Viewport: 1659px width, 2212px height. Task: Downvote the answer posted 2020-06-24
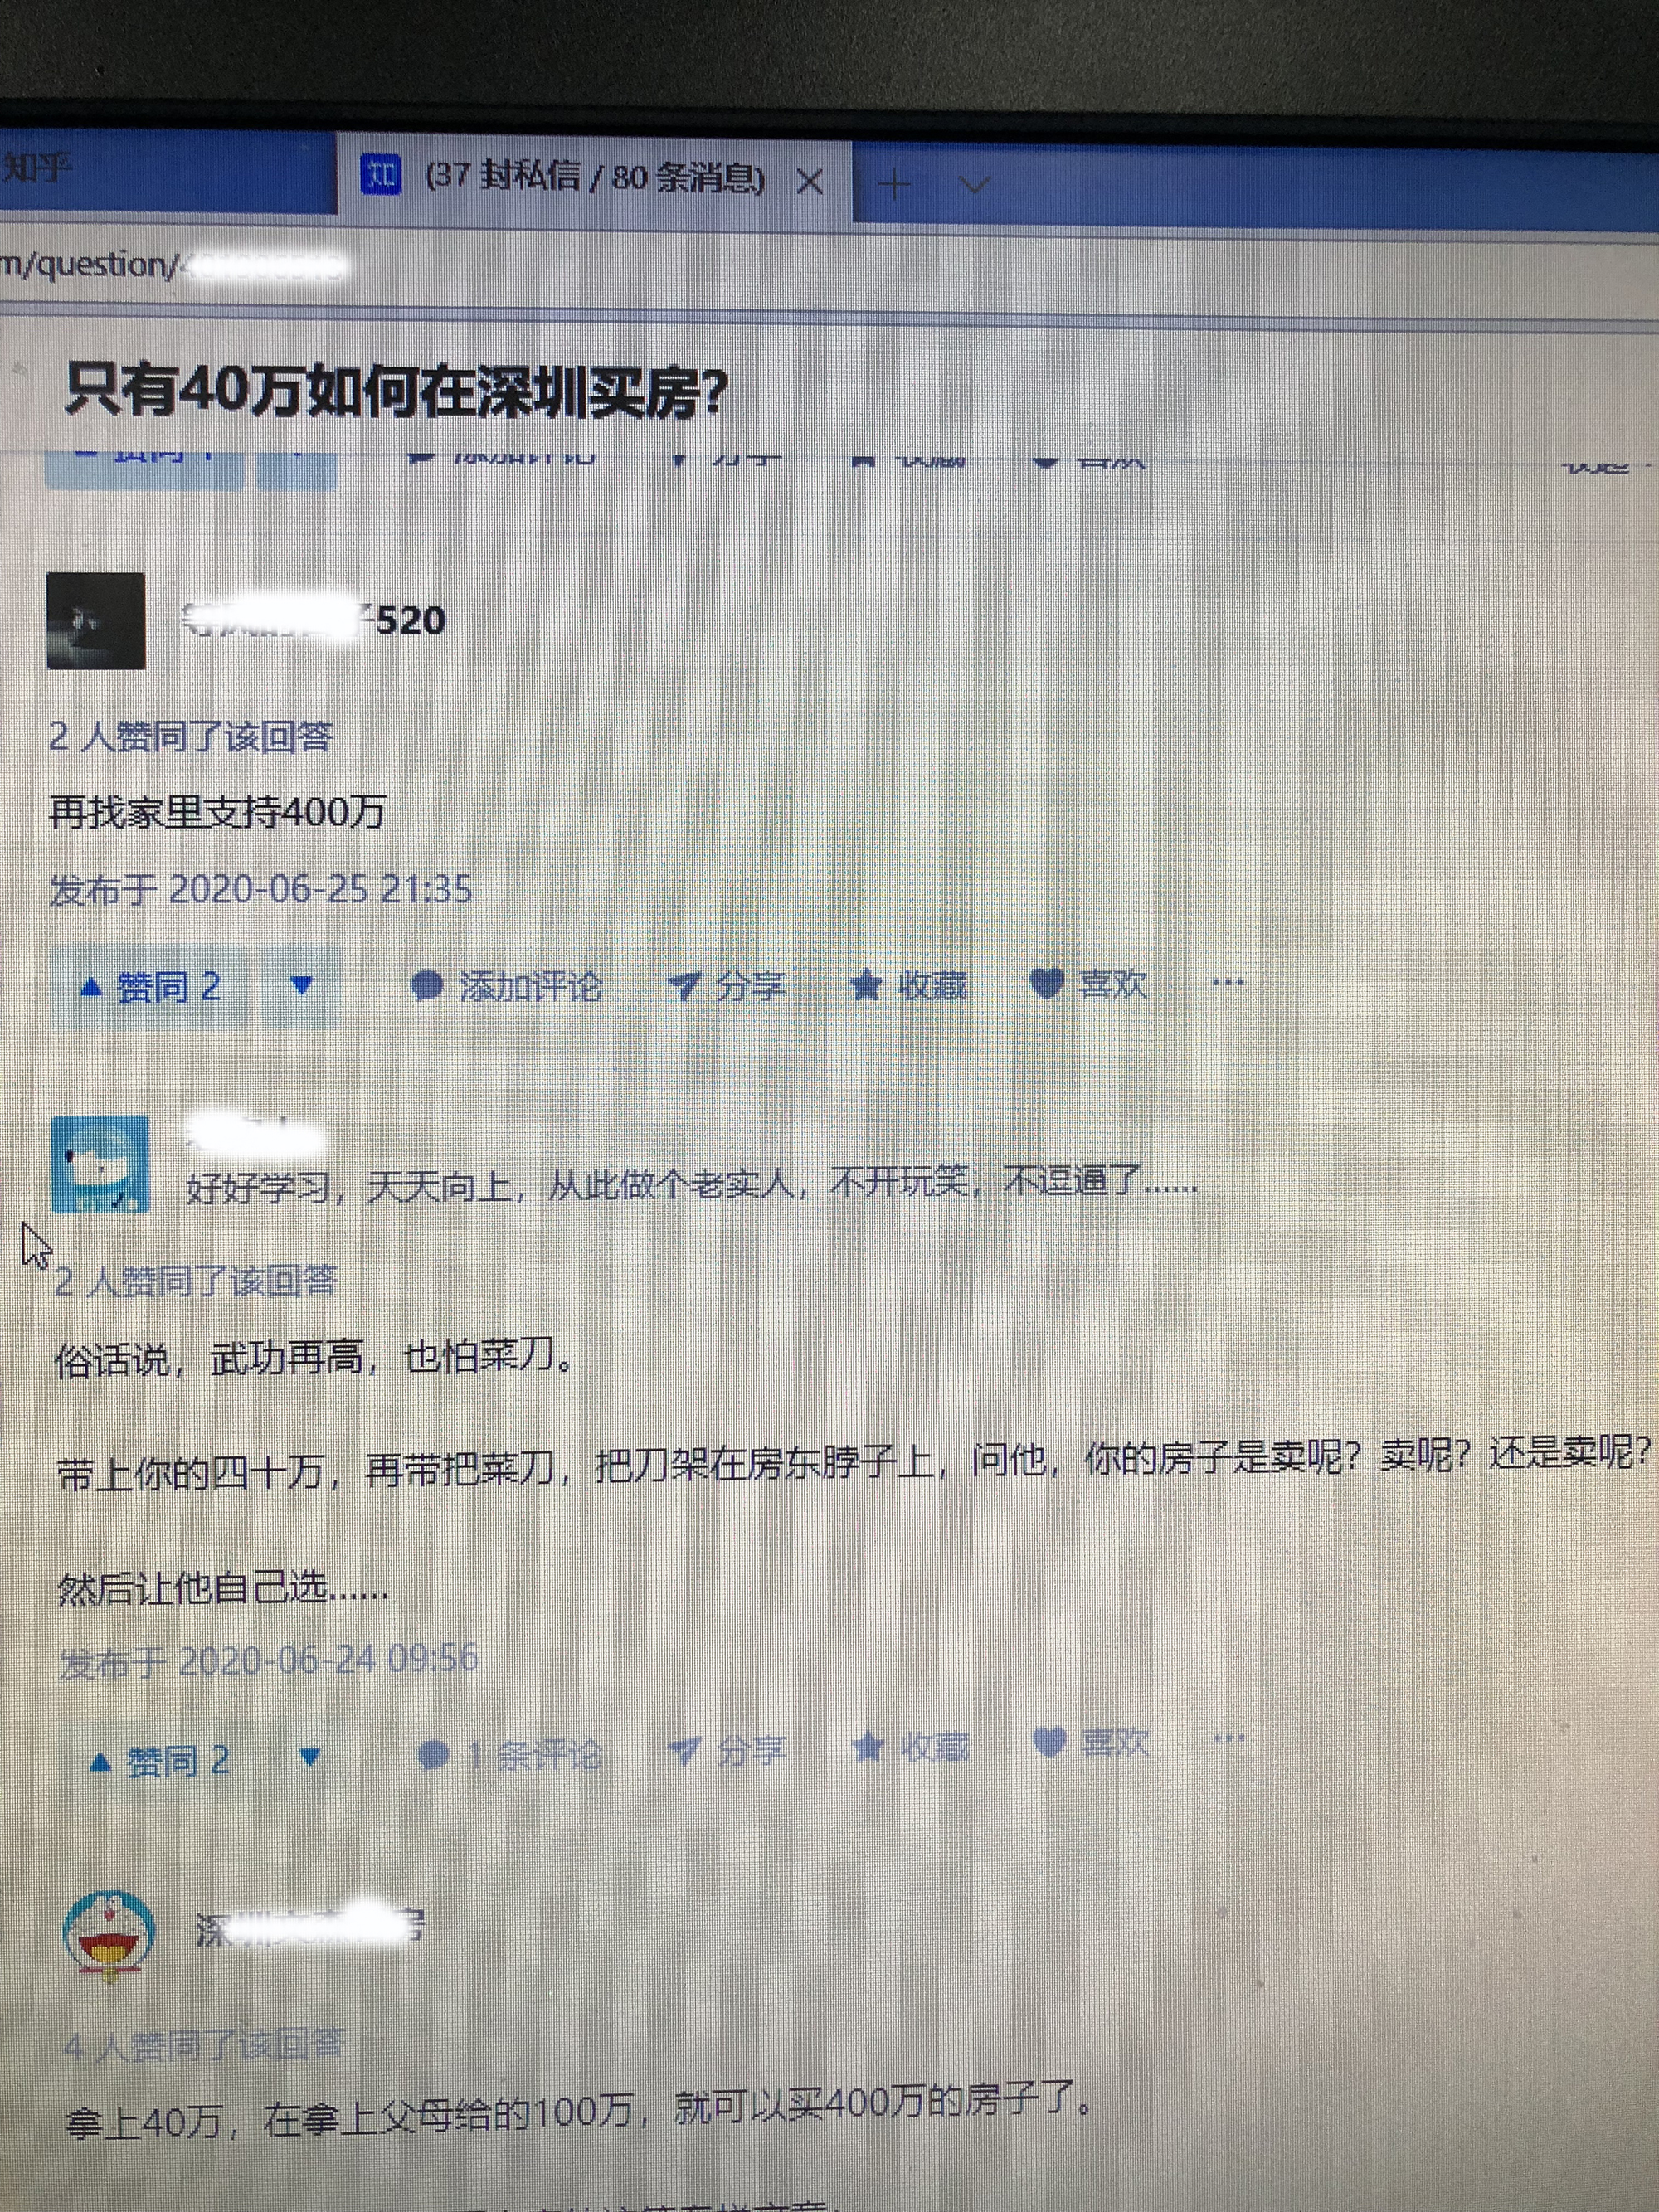310,1757
